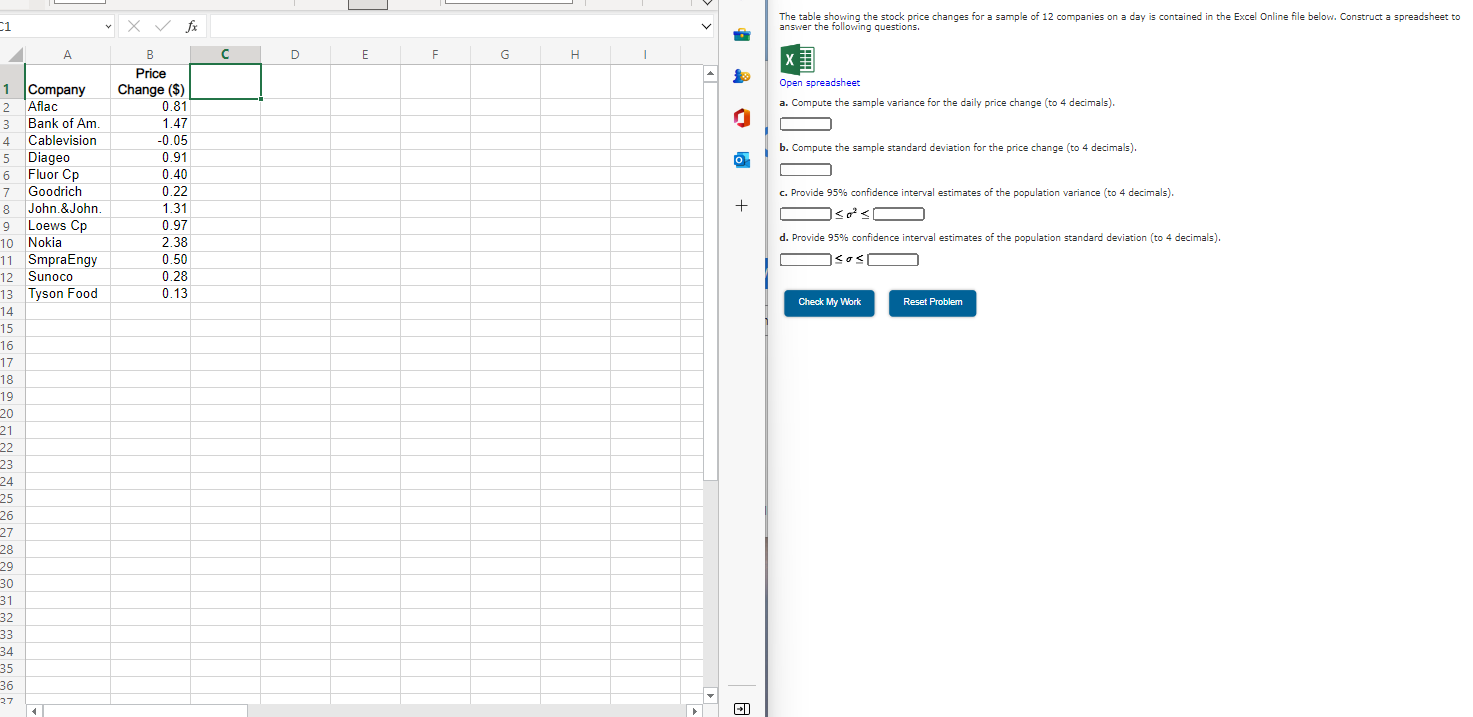Open the Outlook sidebar icon
Image resolution: width=1473 pixels, height=717 pixels.
coord(741,161)
